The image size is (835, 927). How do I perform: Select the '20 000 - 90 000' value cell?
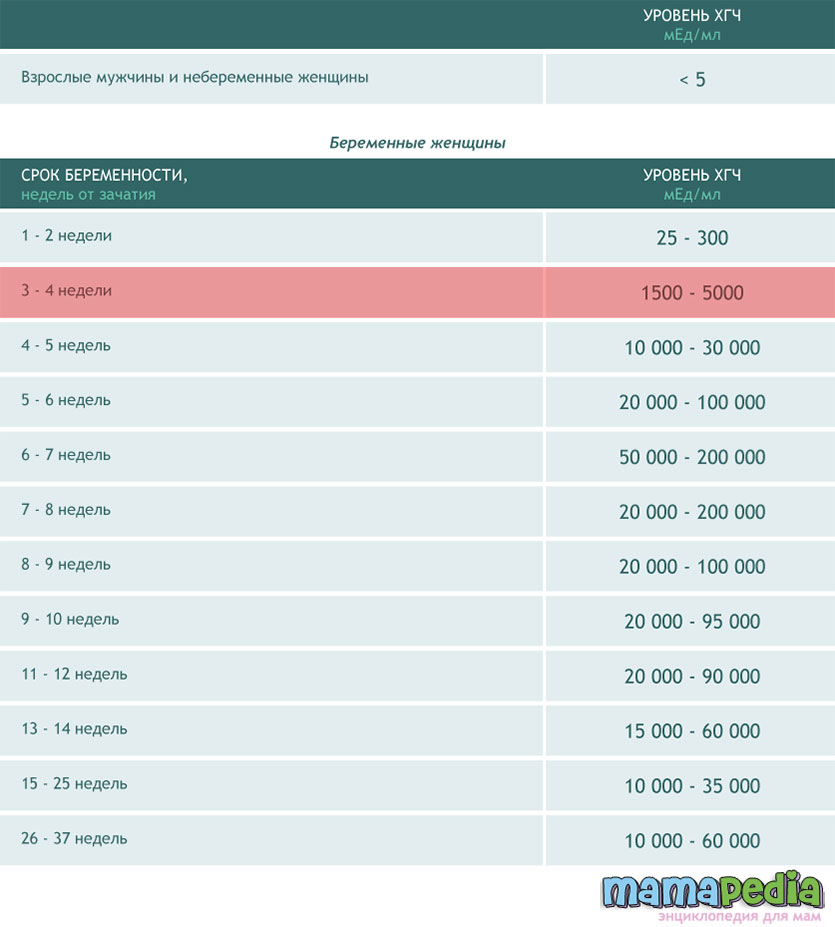click(692, 676)
